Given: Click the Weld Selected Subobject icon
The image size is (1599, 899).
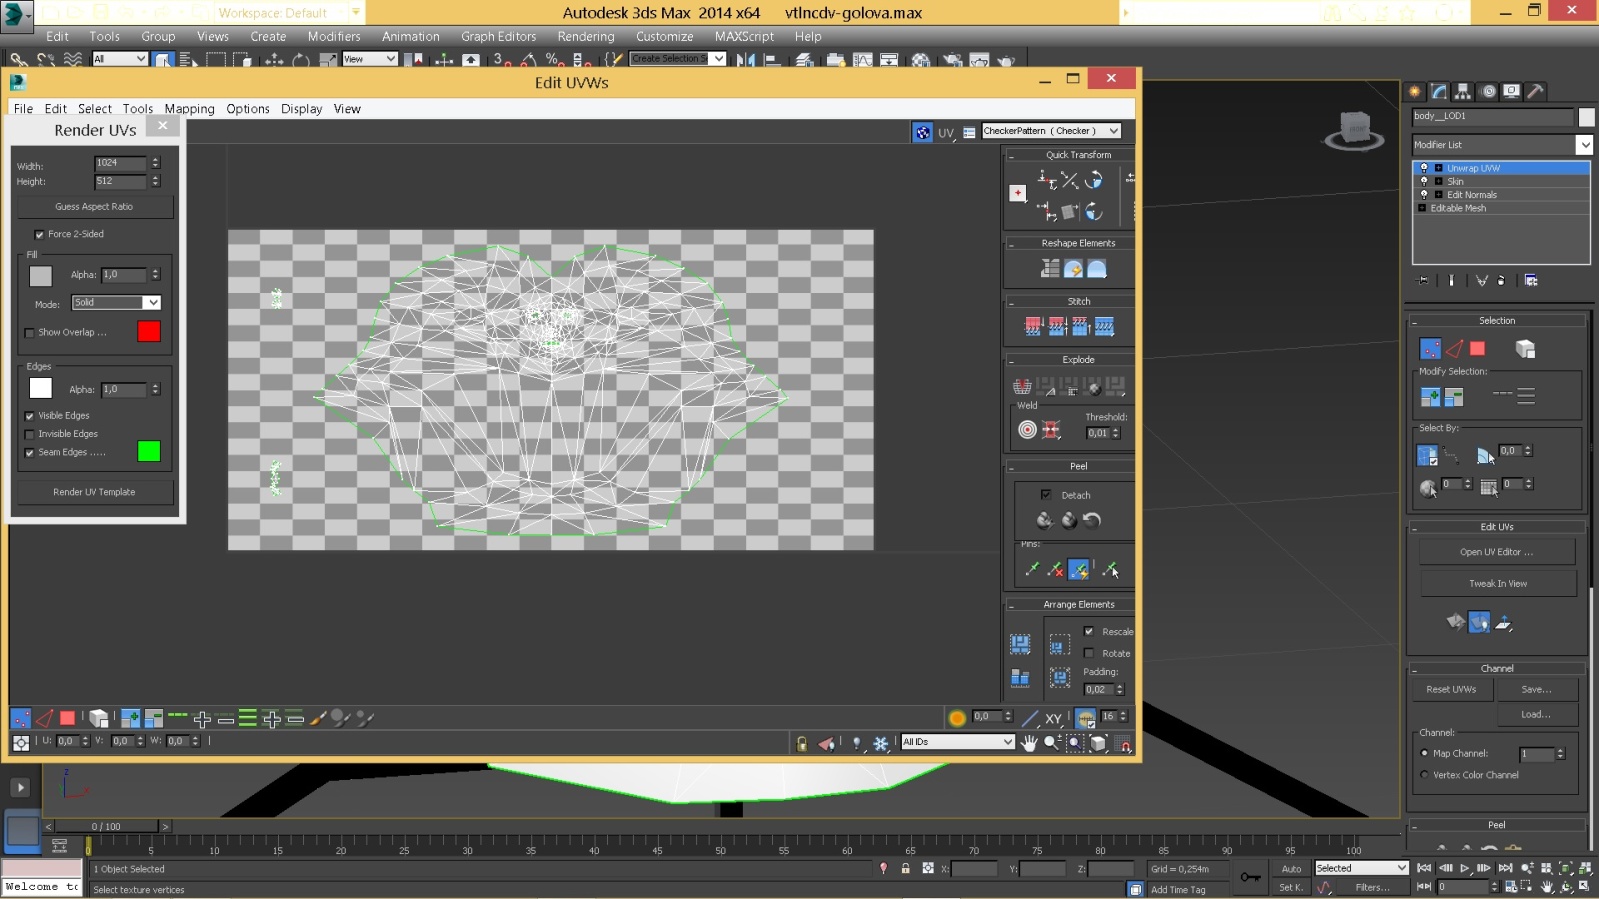Looking at the screenshot, I should (x=1051, y=430).
